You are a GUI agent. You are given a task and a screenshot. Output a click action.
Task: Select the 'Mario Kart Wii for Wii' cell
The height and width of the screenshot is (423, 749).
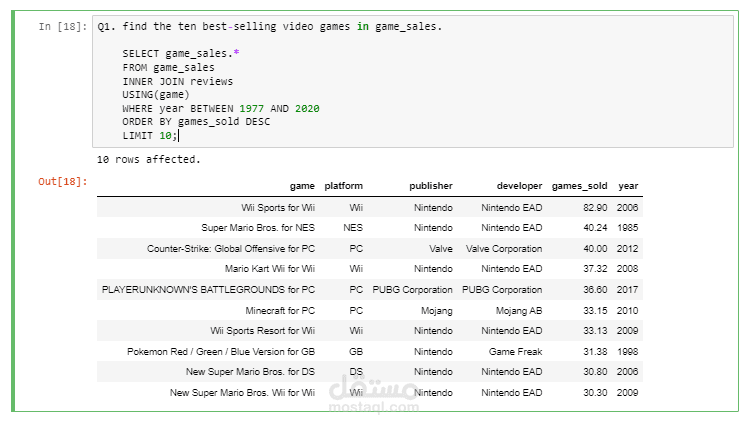pyautogui.click(x=270, y=269)
